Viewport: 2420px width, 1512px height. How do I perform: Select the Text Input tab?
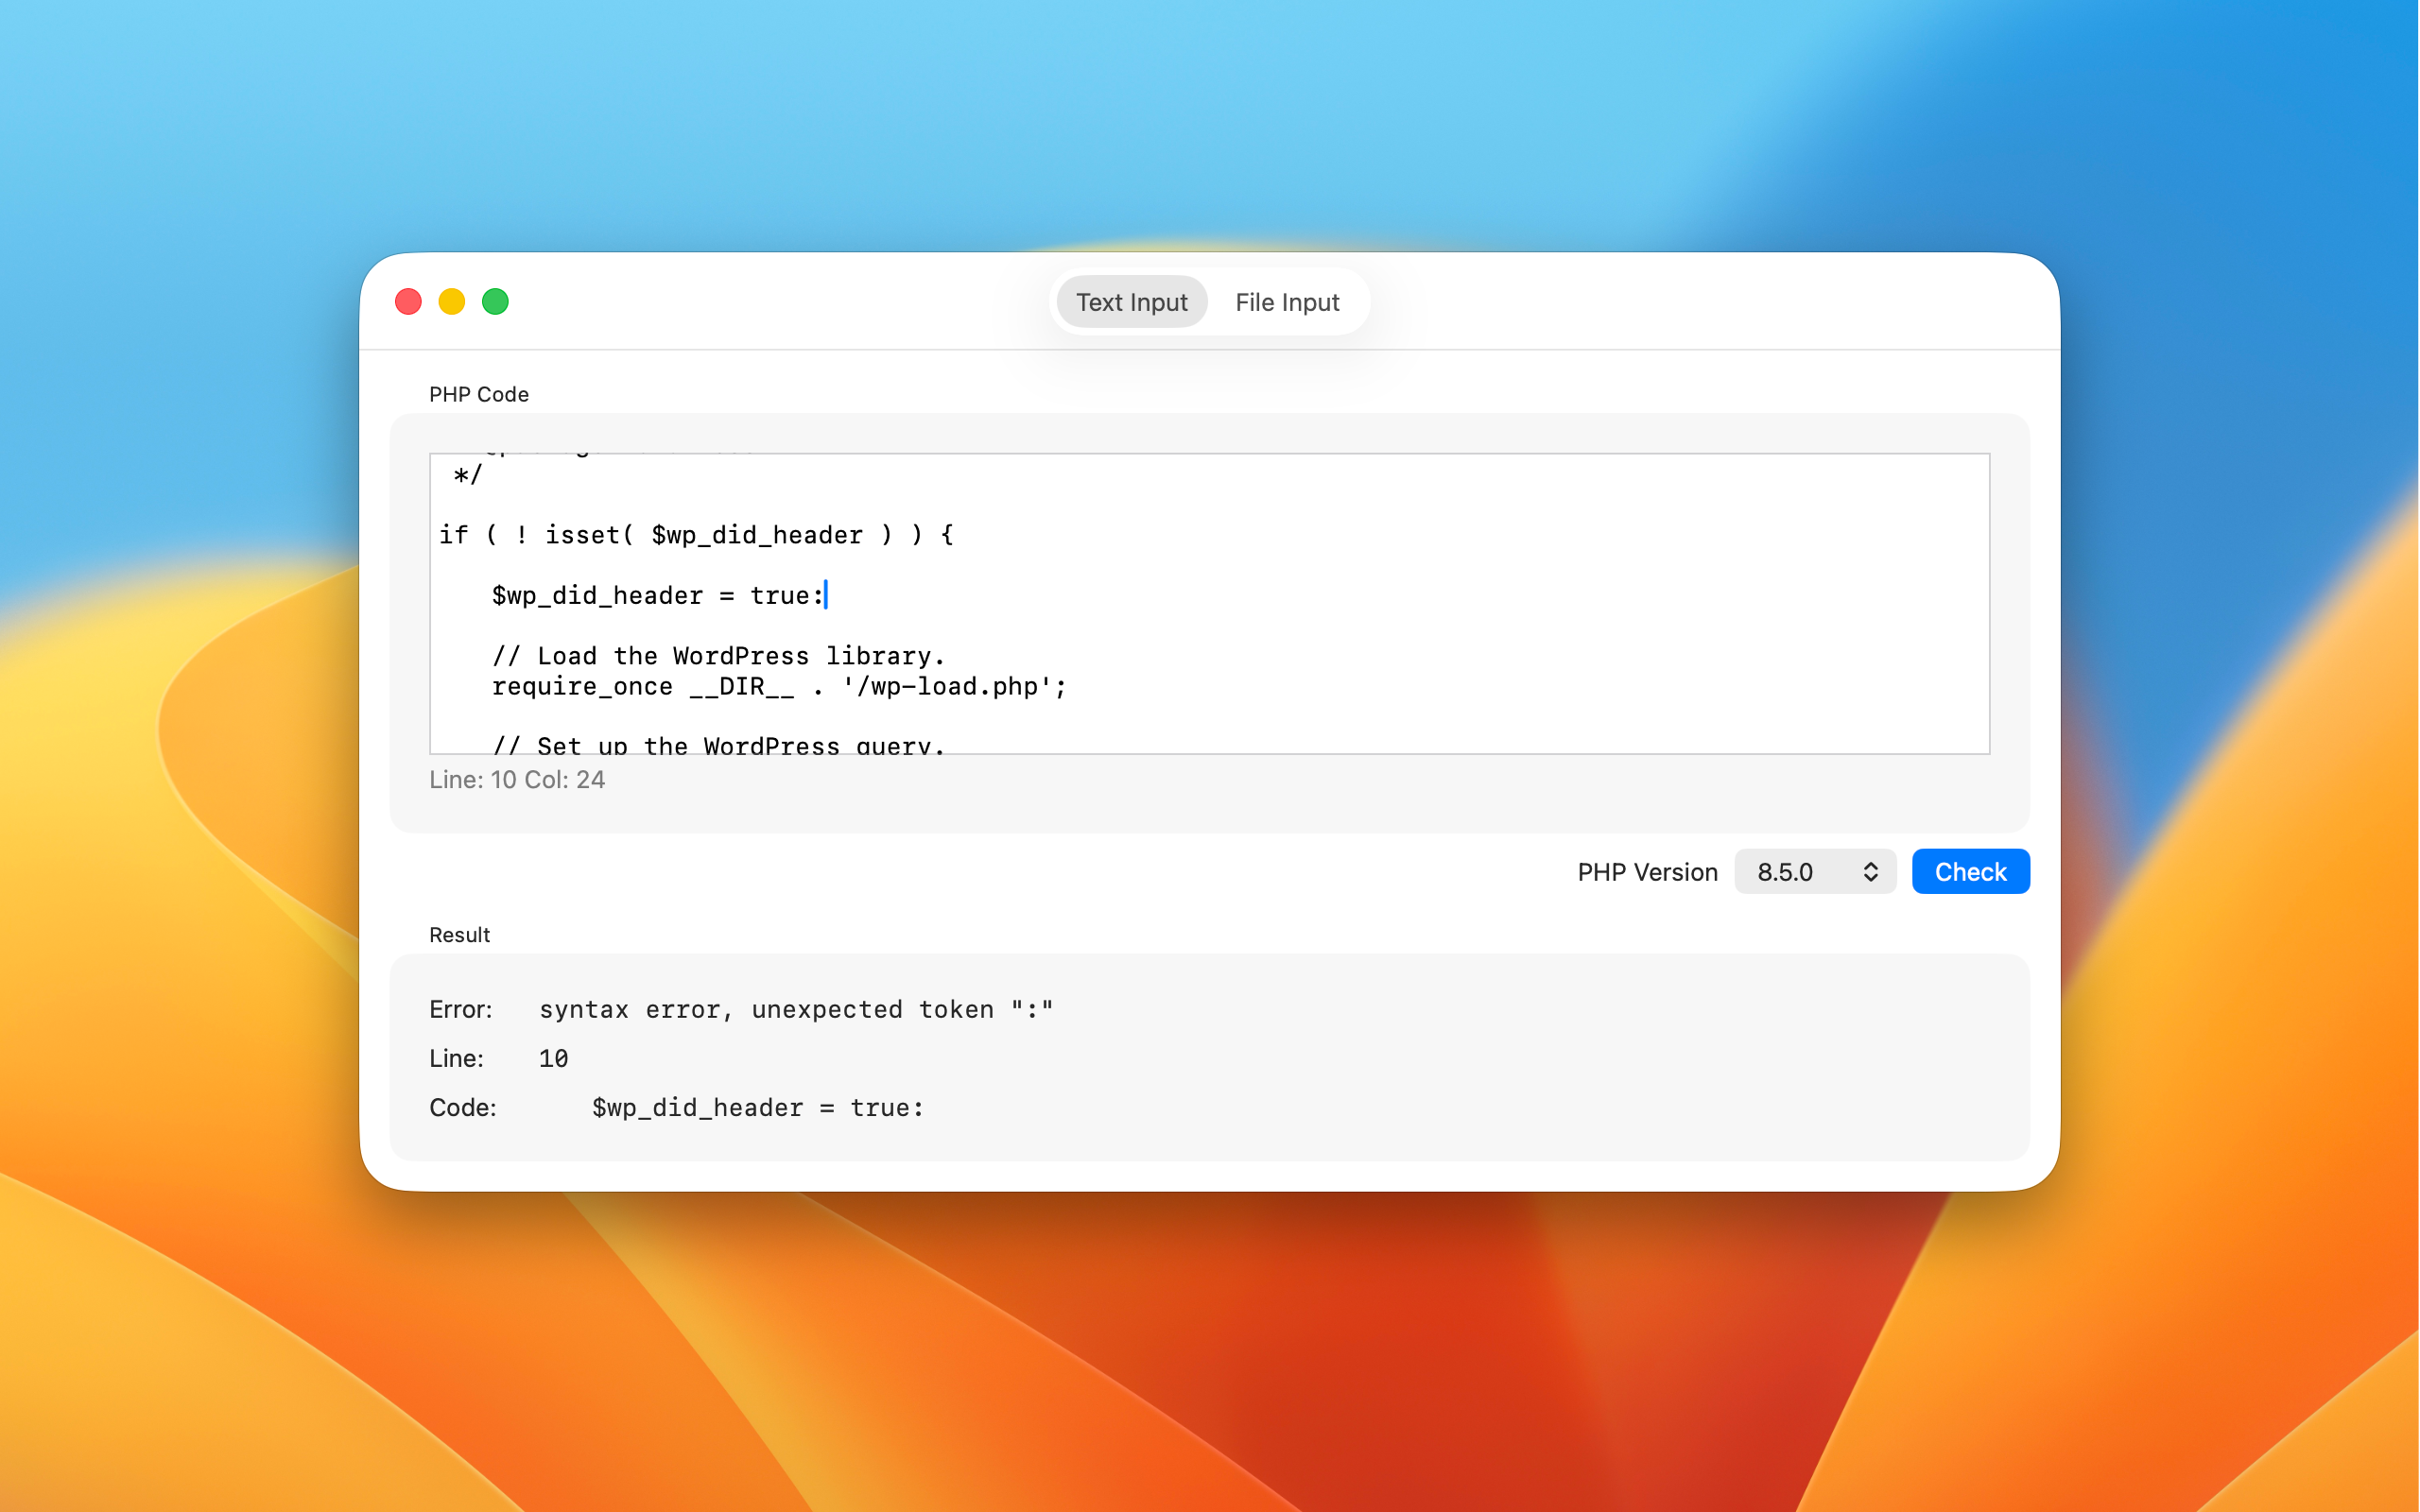click(x=1131, y=302)
